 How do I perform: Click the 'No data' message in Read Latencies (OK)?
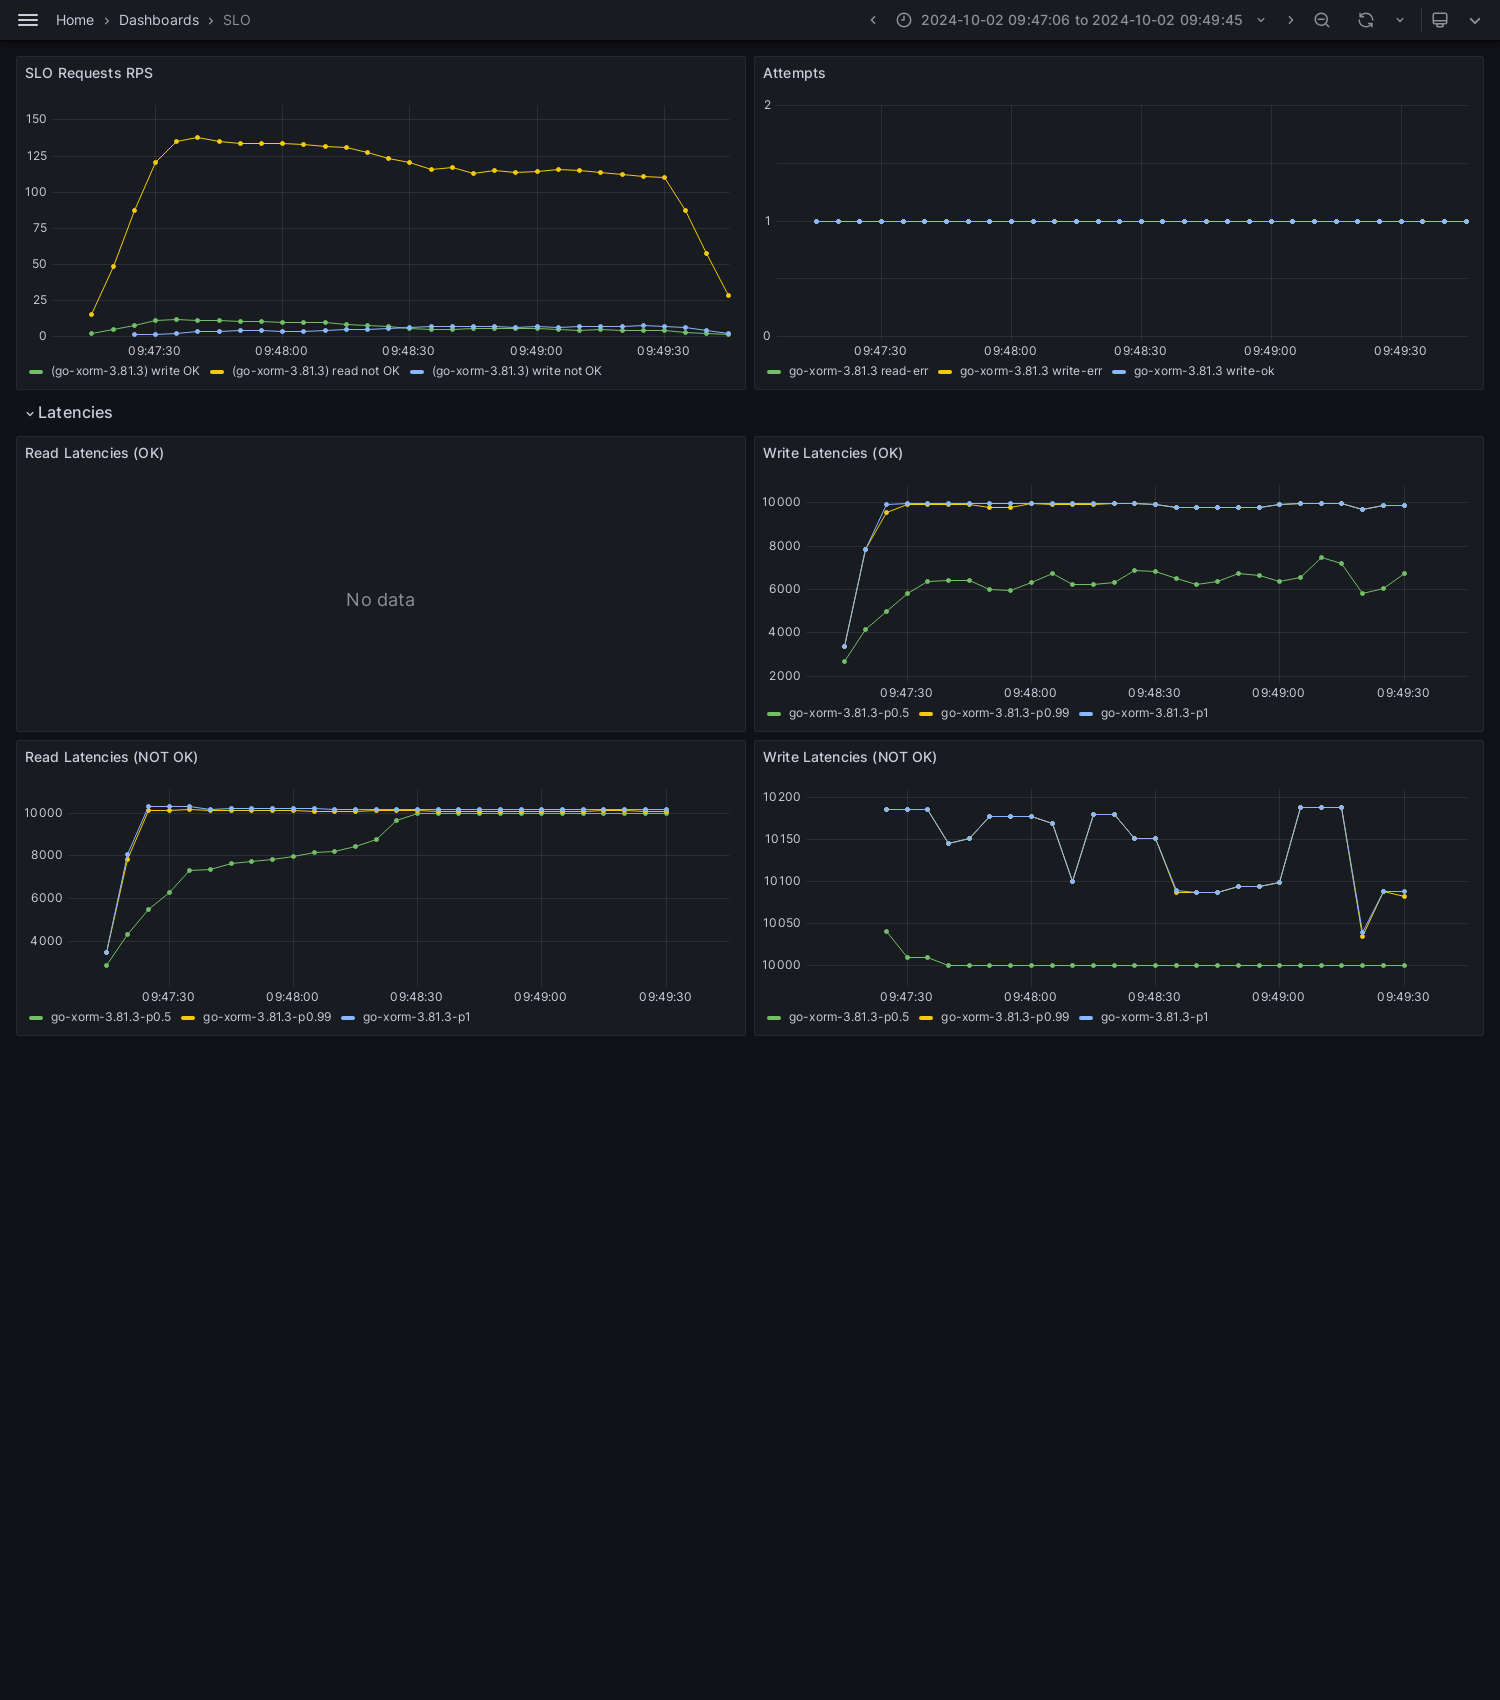(380, 600)
